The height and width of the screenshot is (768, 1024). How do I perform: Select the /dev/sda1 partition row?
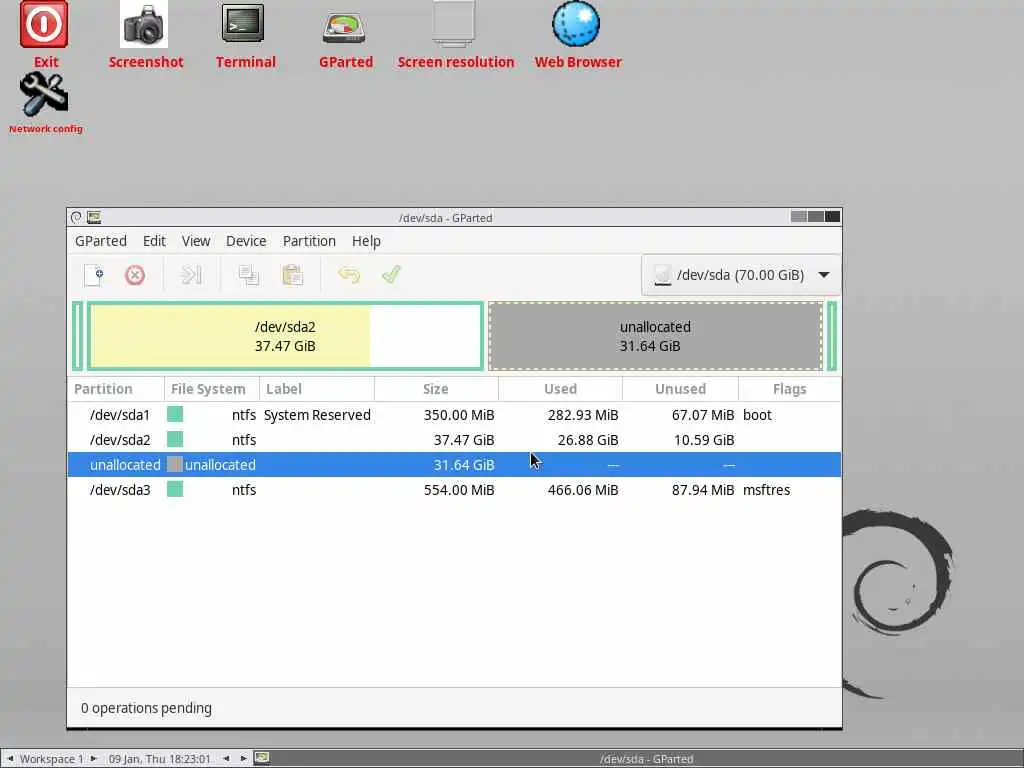(455, 415)
